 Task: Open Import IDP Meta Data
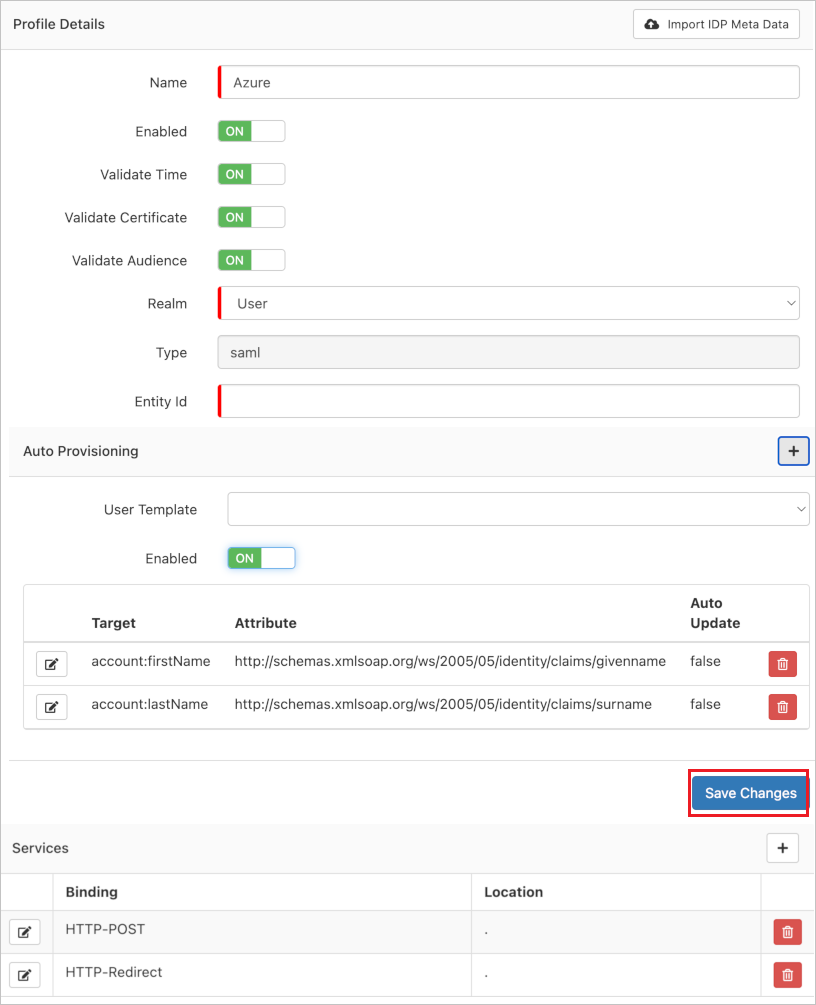[x=716, y=24]
